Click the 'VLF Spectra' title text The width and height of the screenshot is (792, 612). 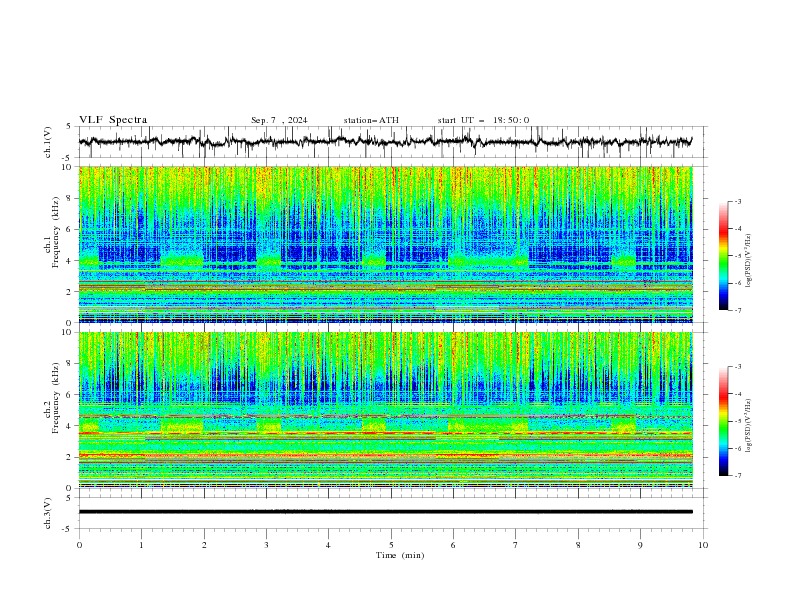(113, 120)
